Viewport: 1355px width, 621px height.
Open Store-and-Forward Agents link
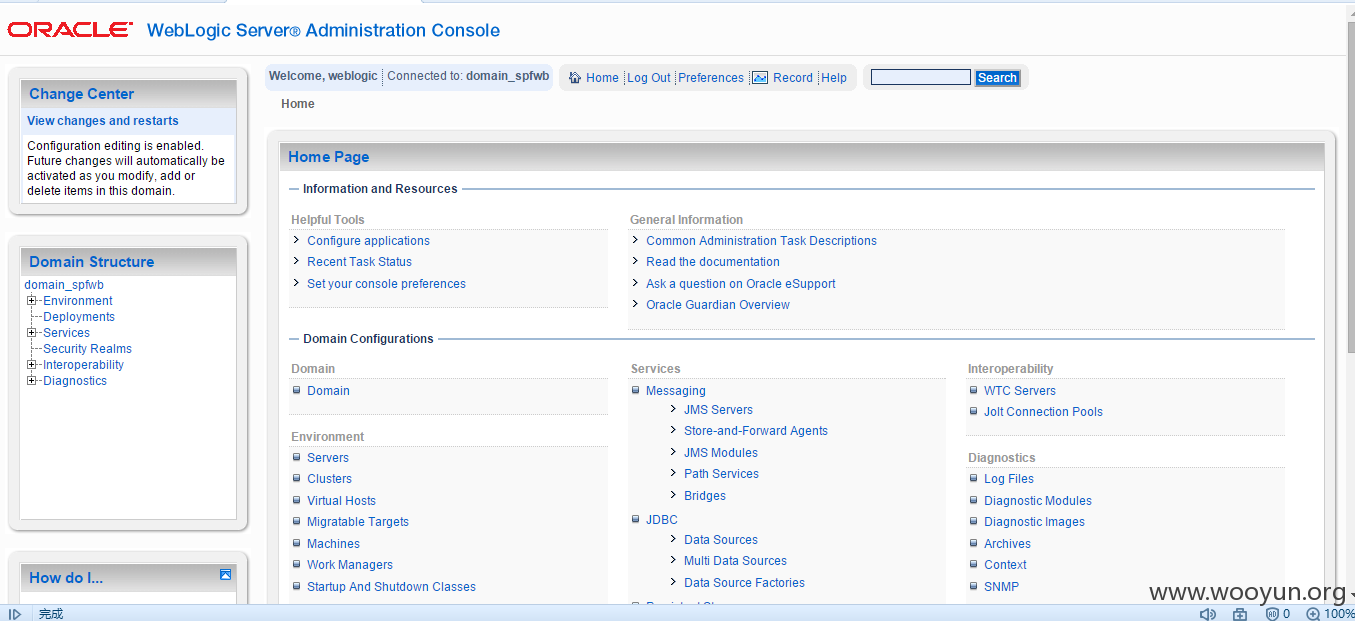756,431
